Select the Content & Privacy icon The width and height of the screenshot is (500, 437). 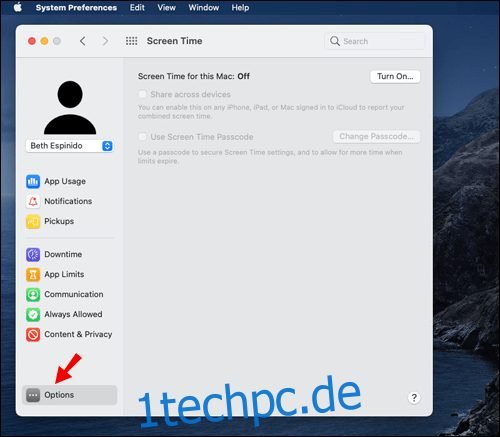point(33,334)
